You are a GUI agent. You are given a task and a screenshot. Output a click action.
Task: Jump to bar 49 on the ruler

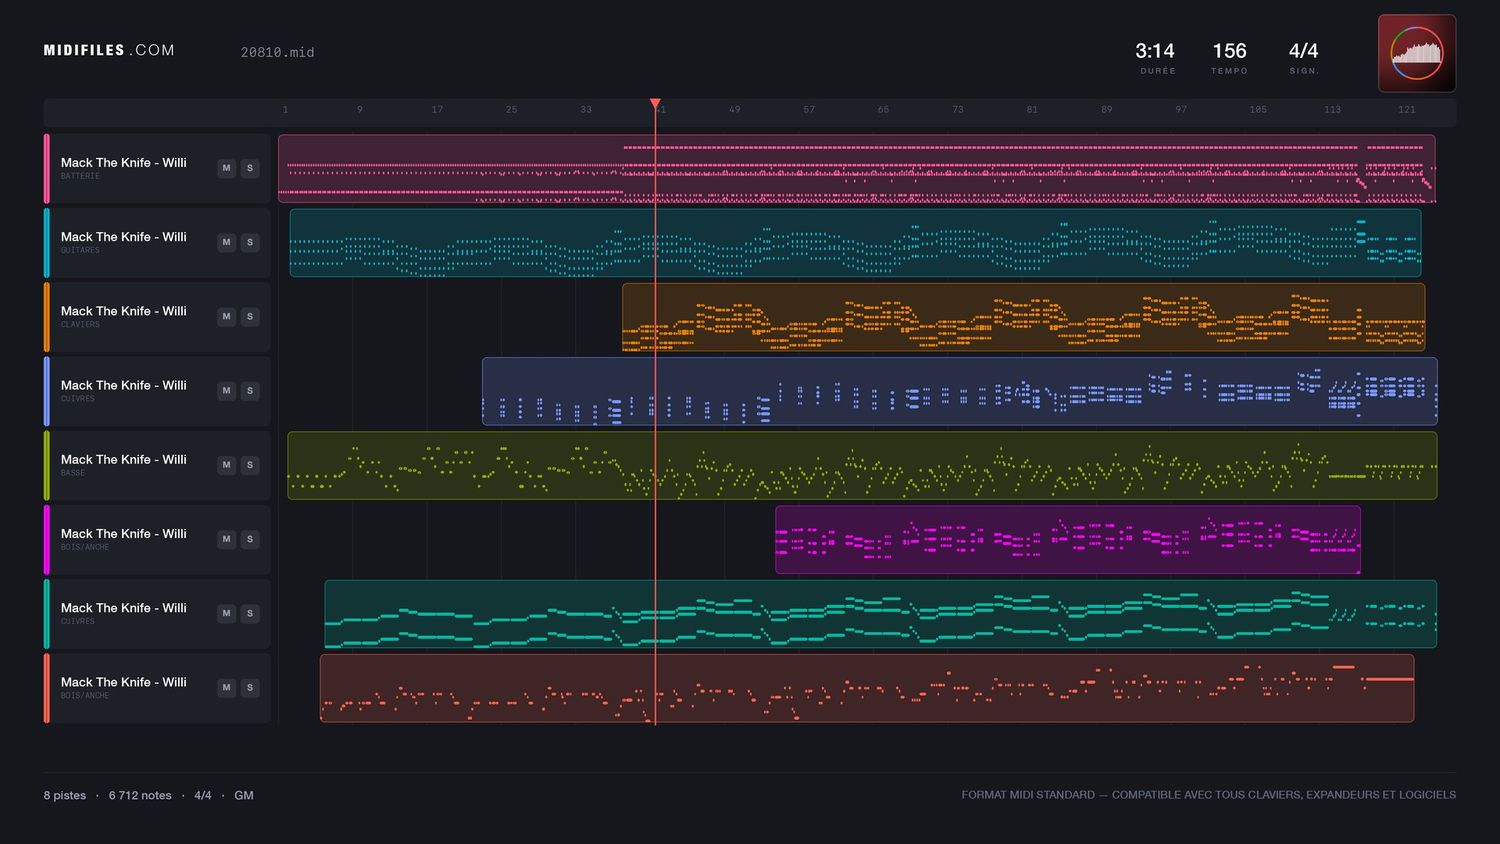pos(735,110)
